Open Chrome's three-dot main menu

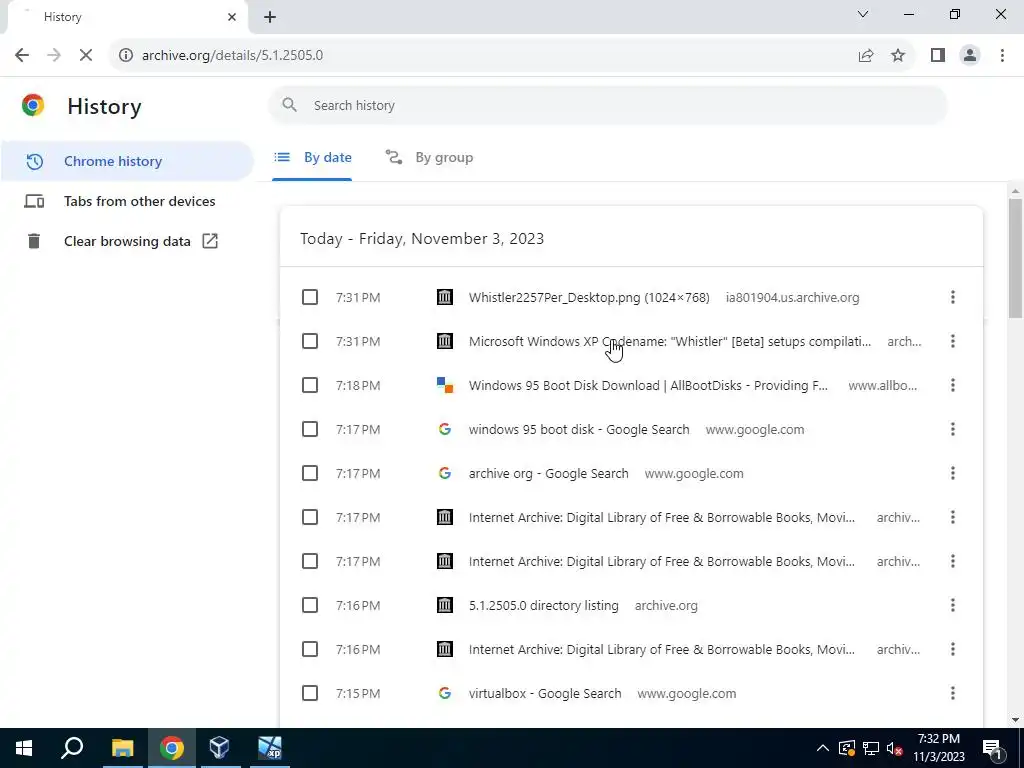click(x=1002, y=56)
